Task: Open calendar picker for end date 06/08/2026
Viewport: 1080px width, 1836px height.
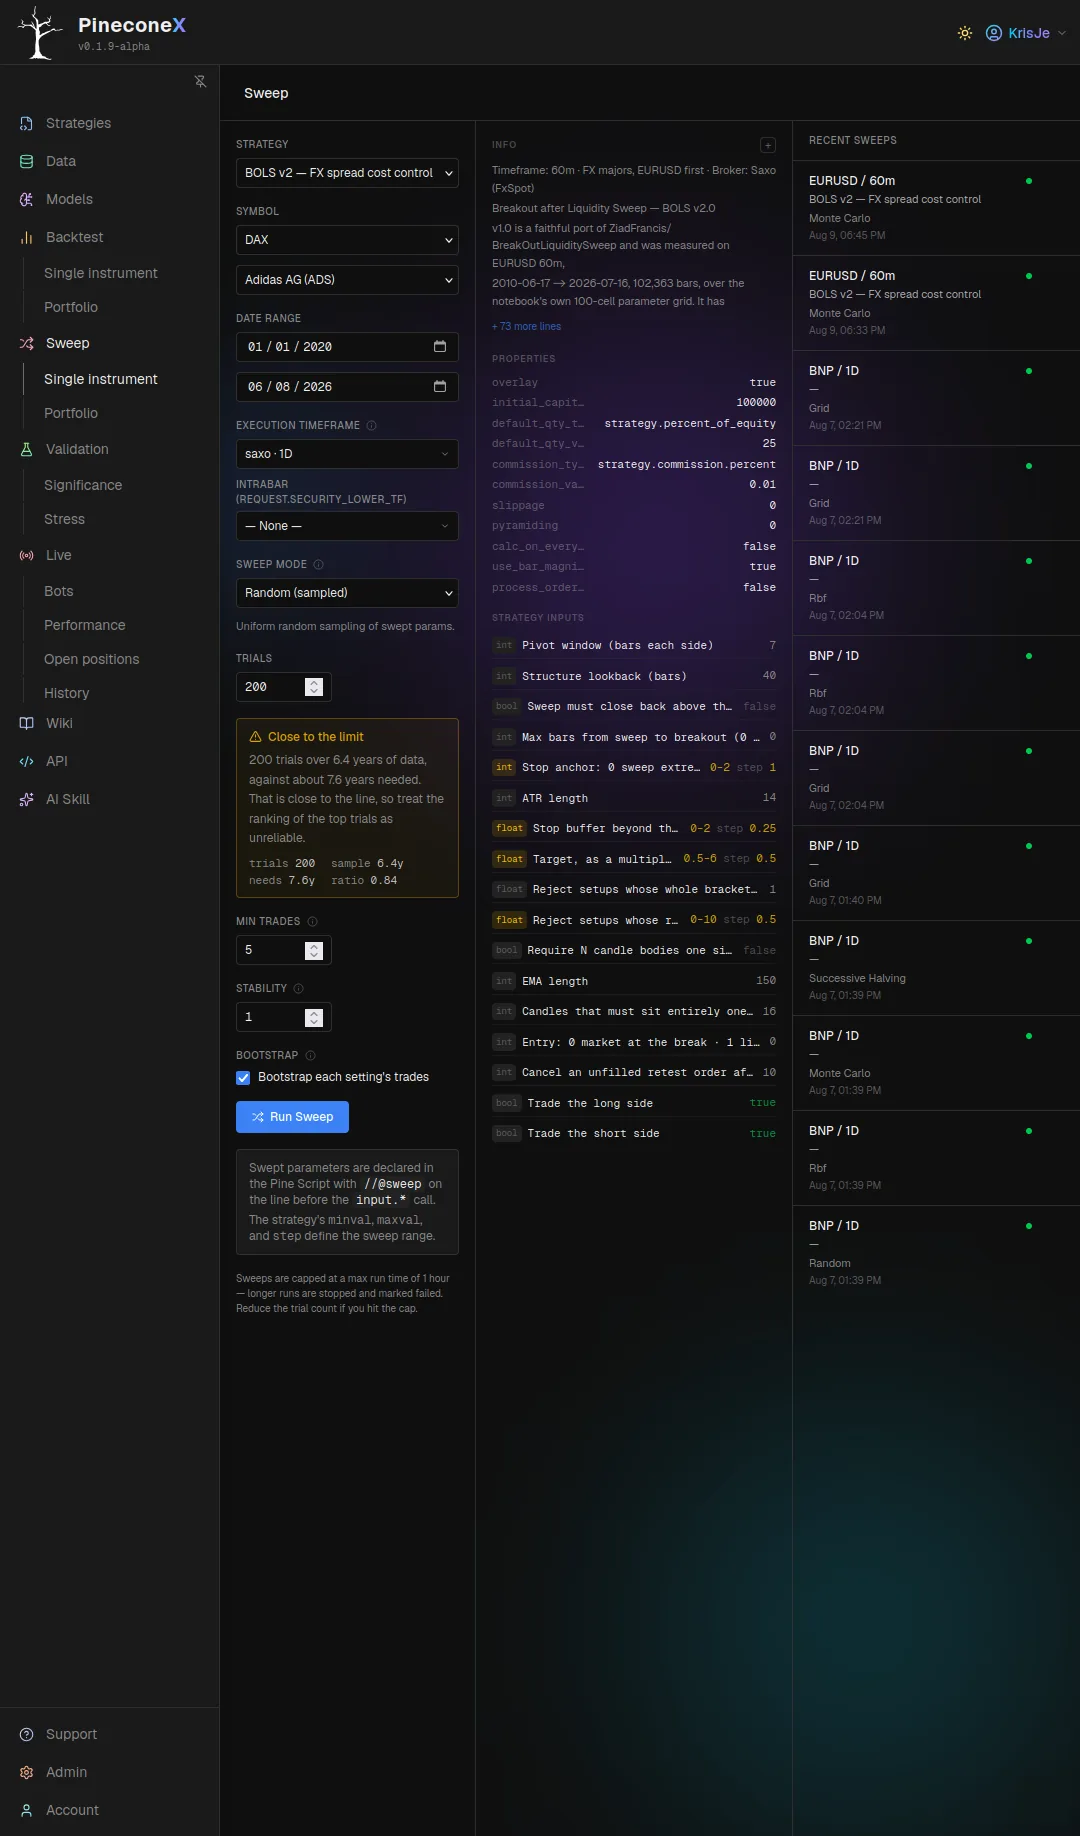Action: [x=439, y=386]
